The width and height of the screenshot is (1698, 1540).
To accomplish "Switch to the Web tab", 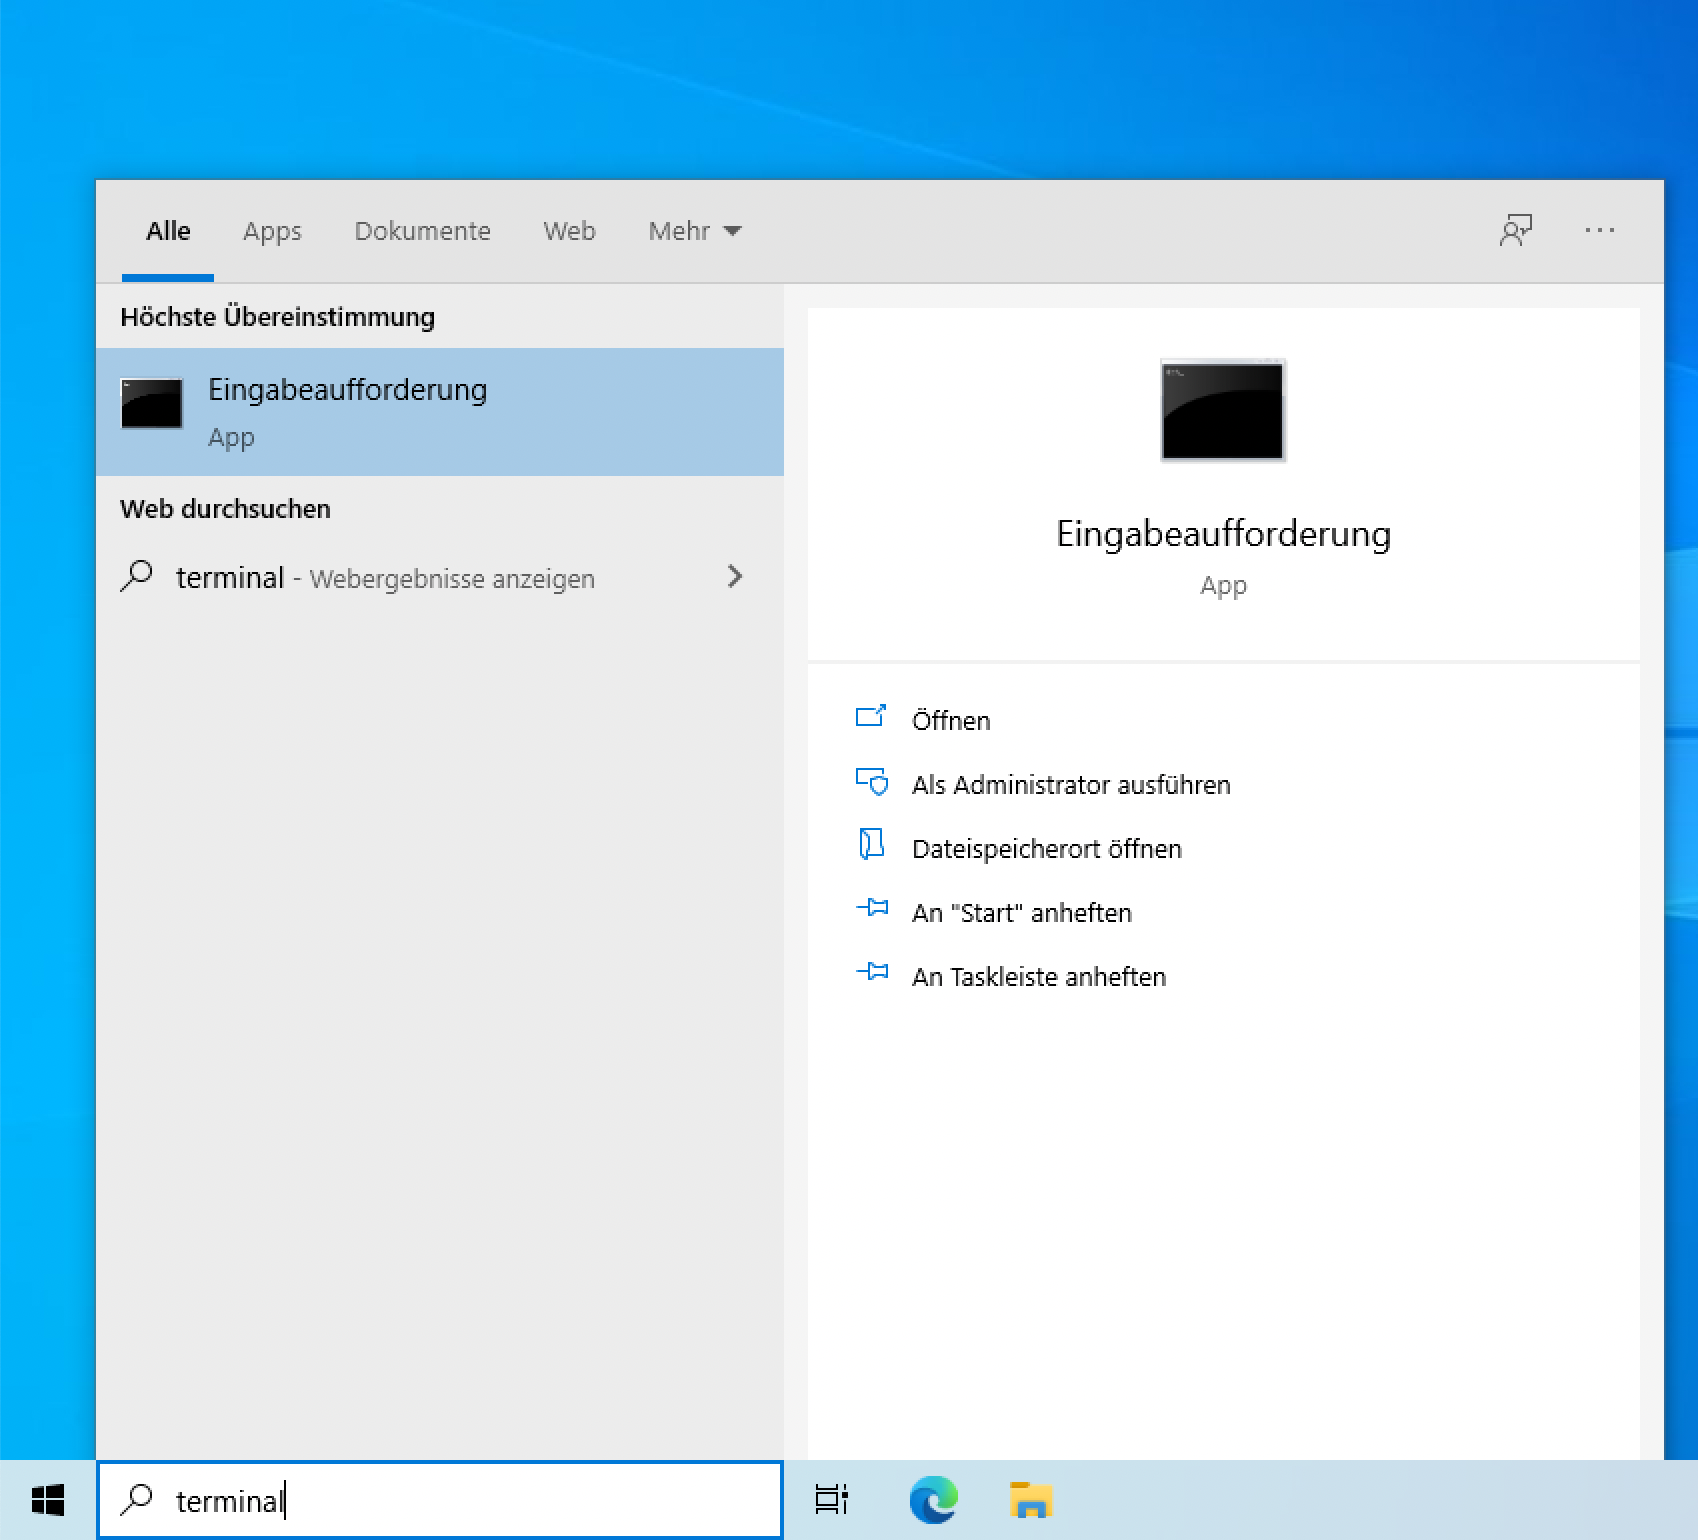I will (x=569, y=231).
